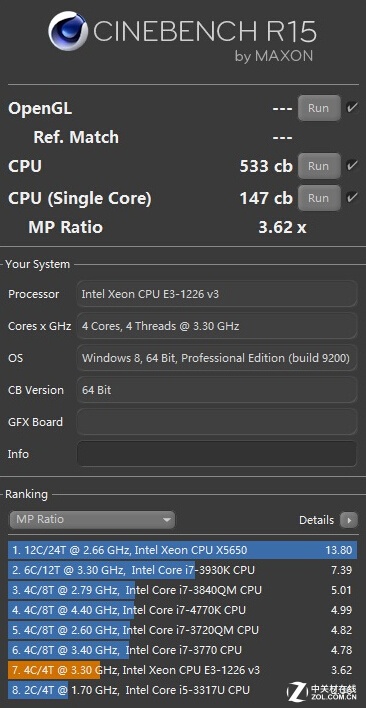Select the highlighted Xeon E3-1226 v3 ranking row
366x708 pixels.
pyautogui.click(x=182, y=670)
